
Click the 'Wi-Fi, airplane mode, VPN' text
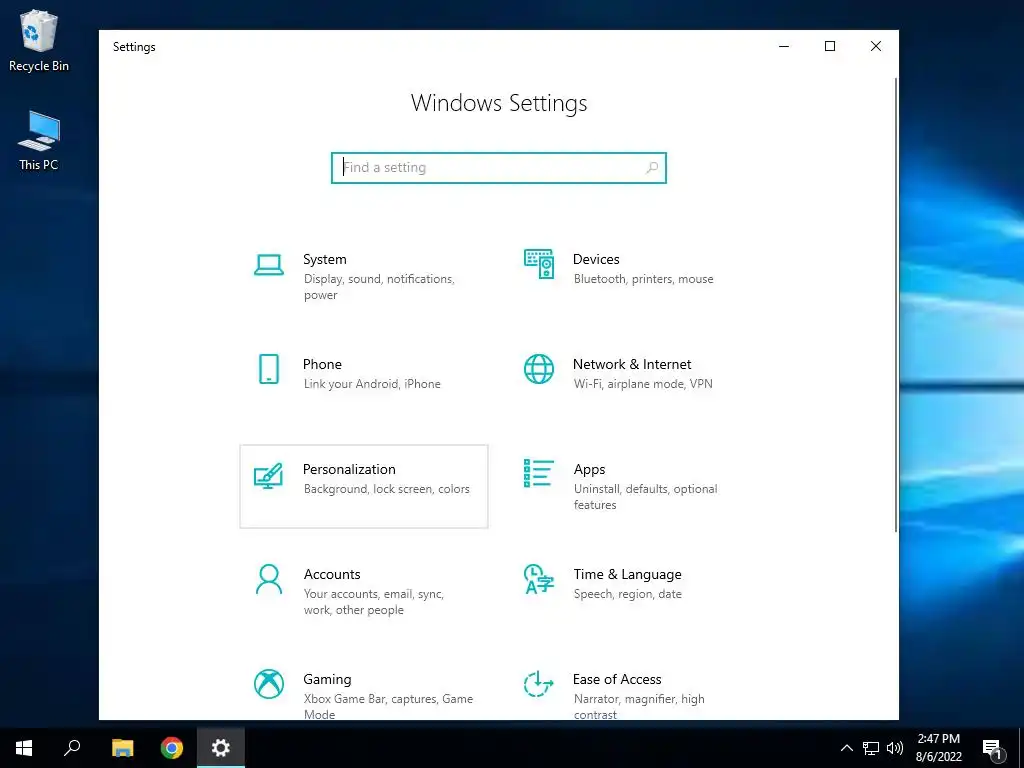(643, 384)
